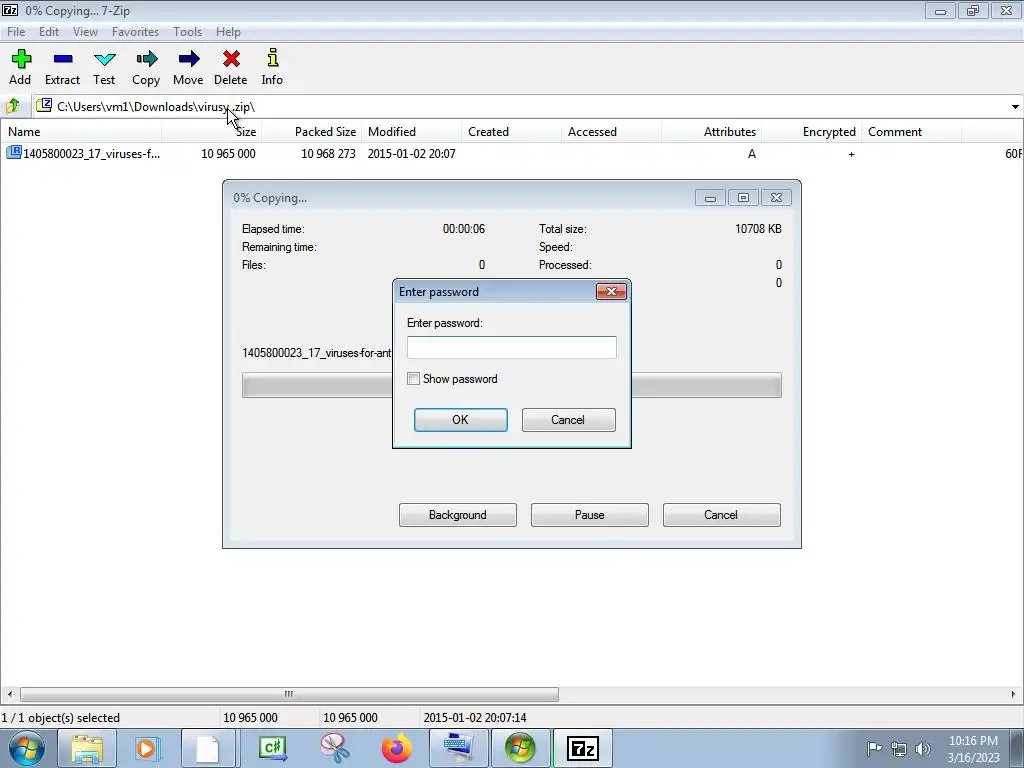1024x768 pixels.
Task: Open the Favorites menu
Action: tap(135, 31)
